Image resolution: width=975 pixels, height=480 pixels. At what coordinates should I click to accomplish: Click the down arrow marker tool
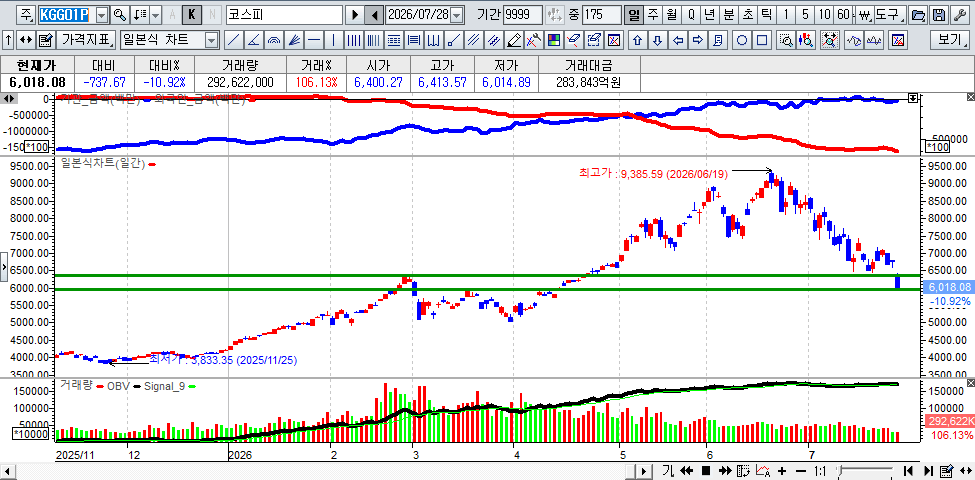pyautogui.click(x=657, y=41)
